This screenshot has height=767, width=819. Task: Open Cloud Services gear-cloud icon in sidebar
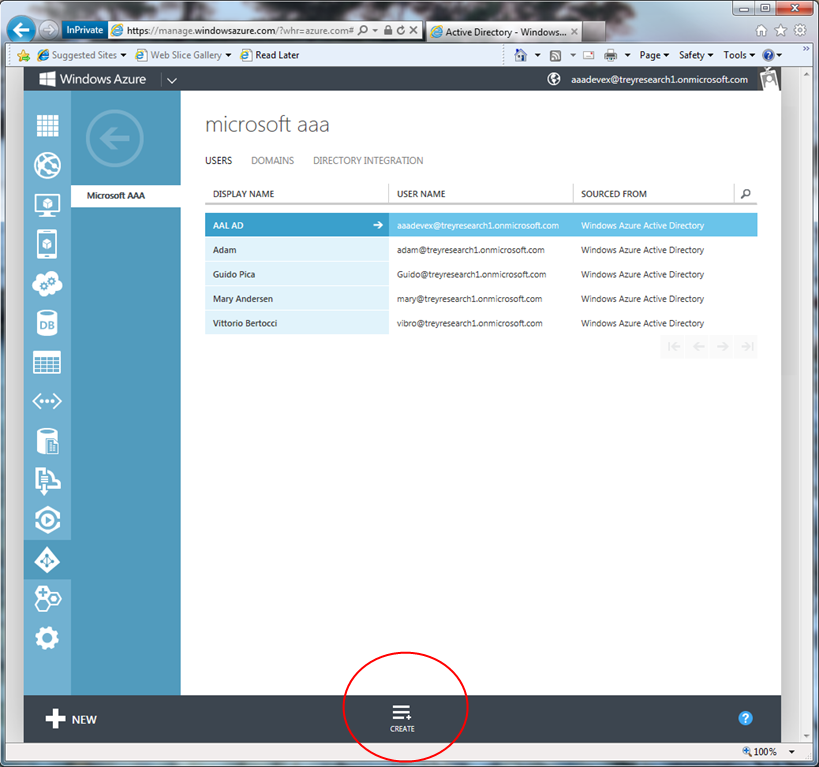click(x=47, y=284)
